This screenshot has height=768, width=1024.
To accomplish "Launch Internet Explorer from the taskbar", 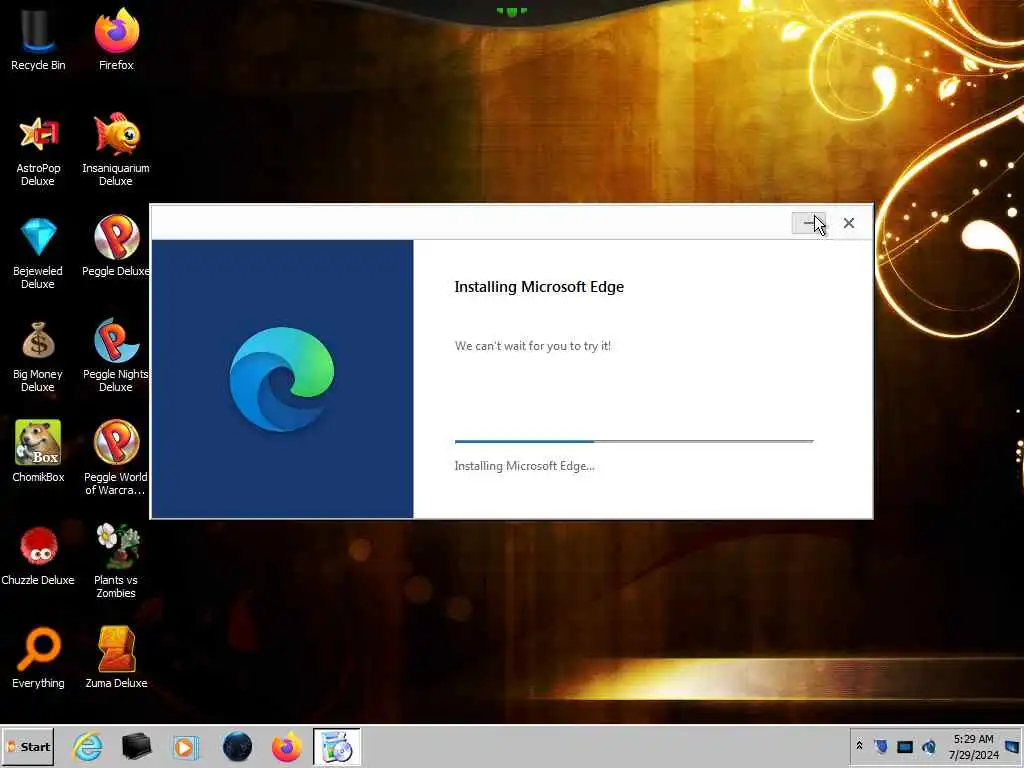I will point(88,746).
